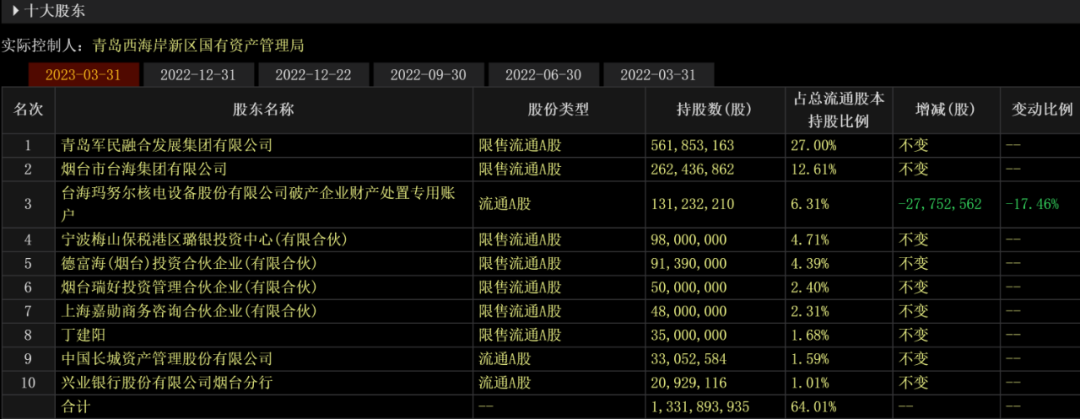Click the 4.71% ratio cell
Screen dimensions: 1080x419
tap(809, 240)
